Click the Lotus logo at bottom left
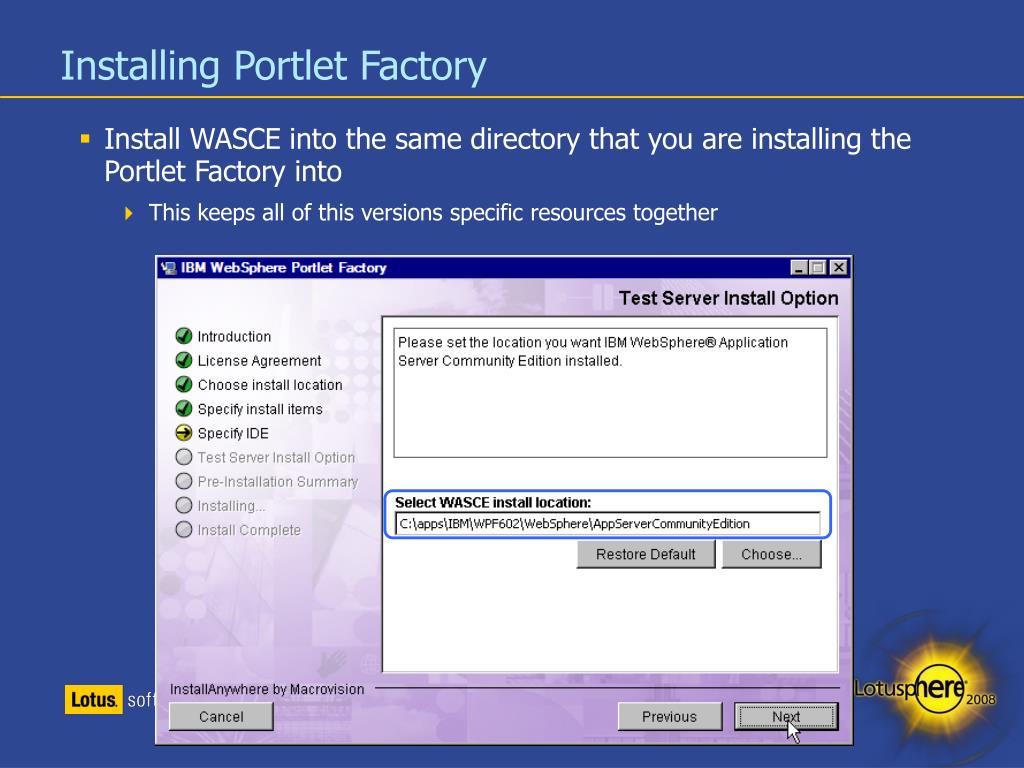The image size is (1024, 768). point(93,699)
